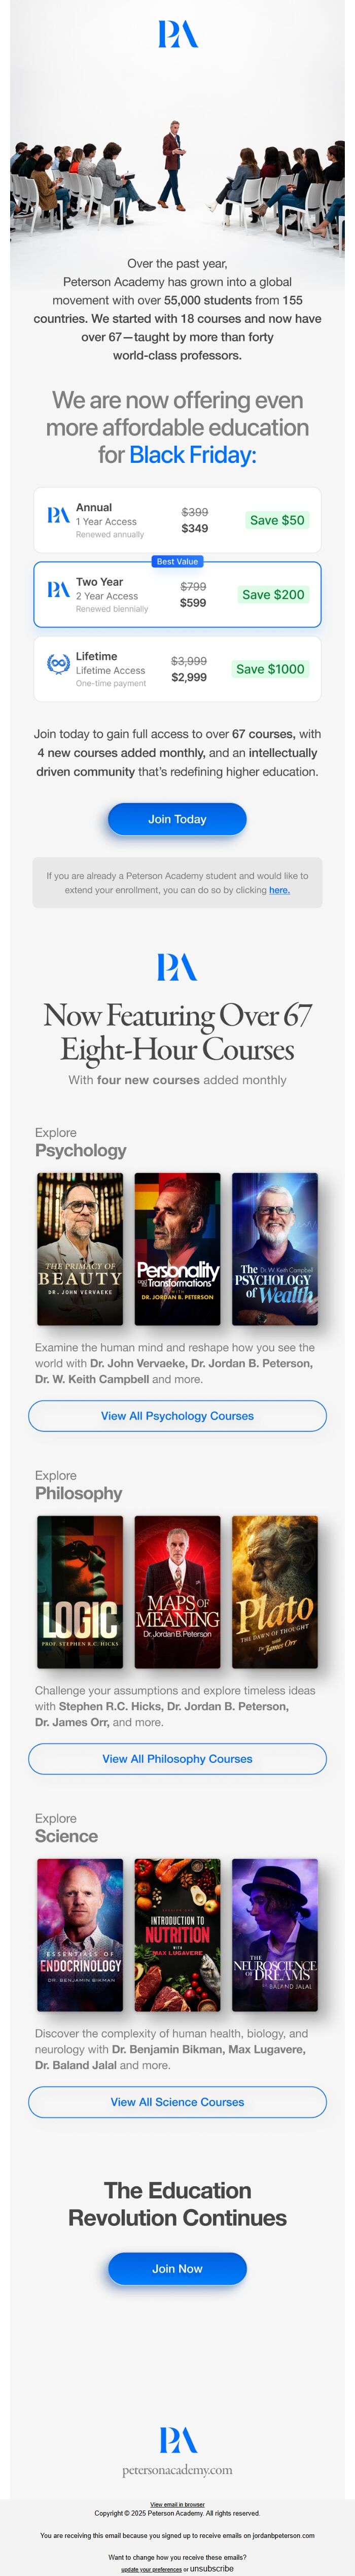Click the update your preferences link
The image size is (355, 2576).
click(x=151, y=2569)
